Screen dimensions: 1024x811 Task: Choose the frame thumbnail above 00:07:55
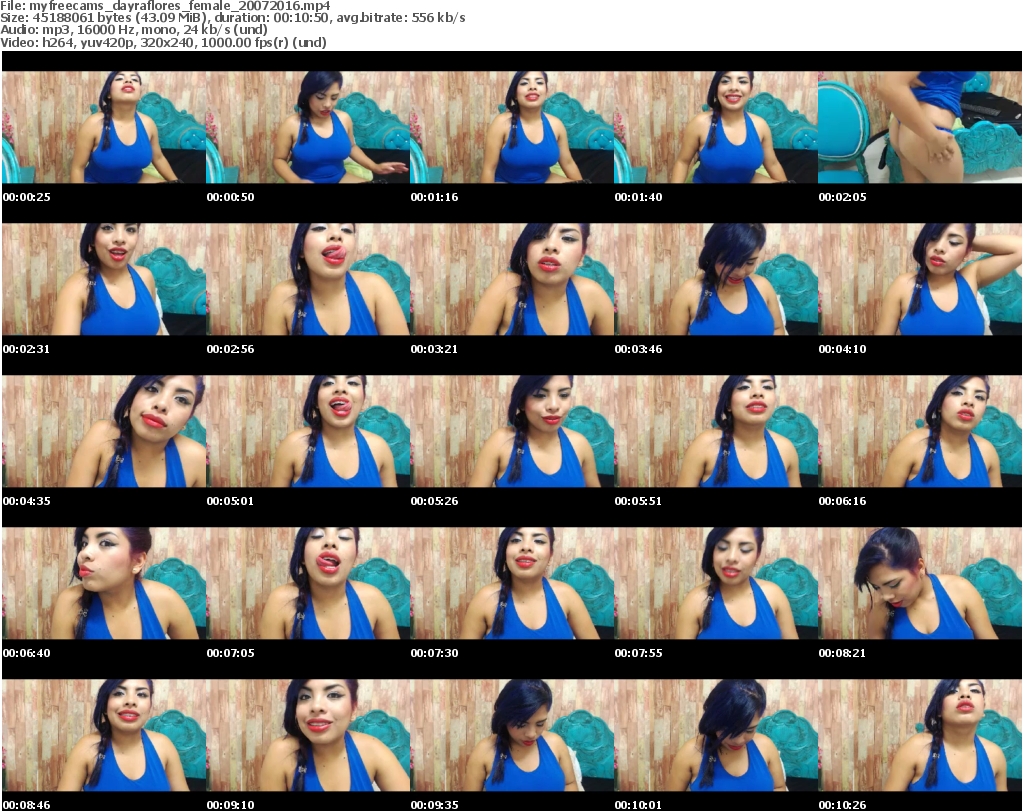(716, 584)
